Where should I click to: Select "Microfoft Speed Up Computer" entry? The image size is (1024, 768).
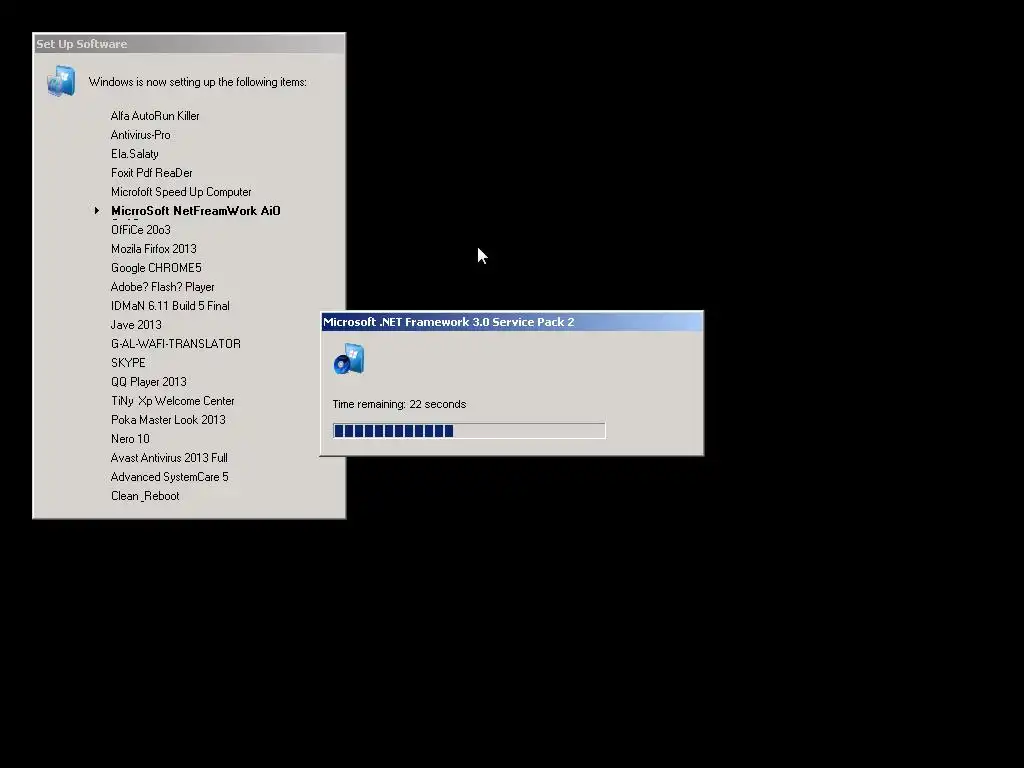[x=181, y=191]
